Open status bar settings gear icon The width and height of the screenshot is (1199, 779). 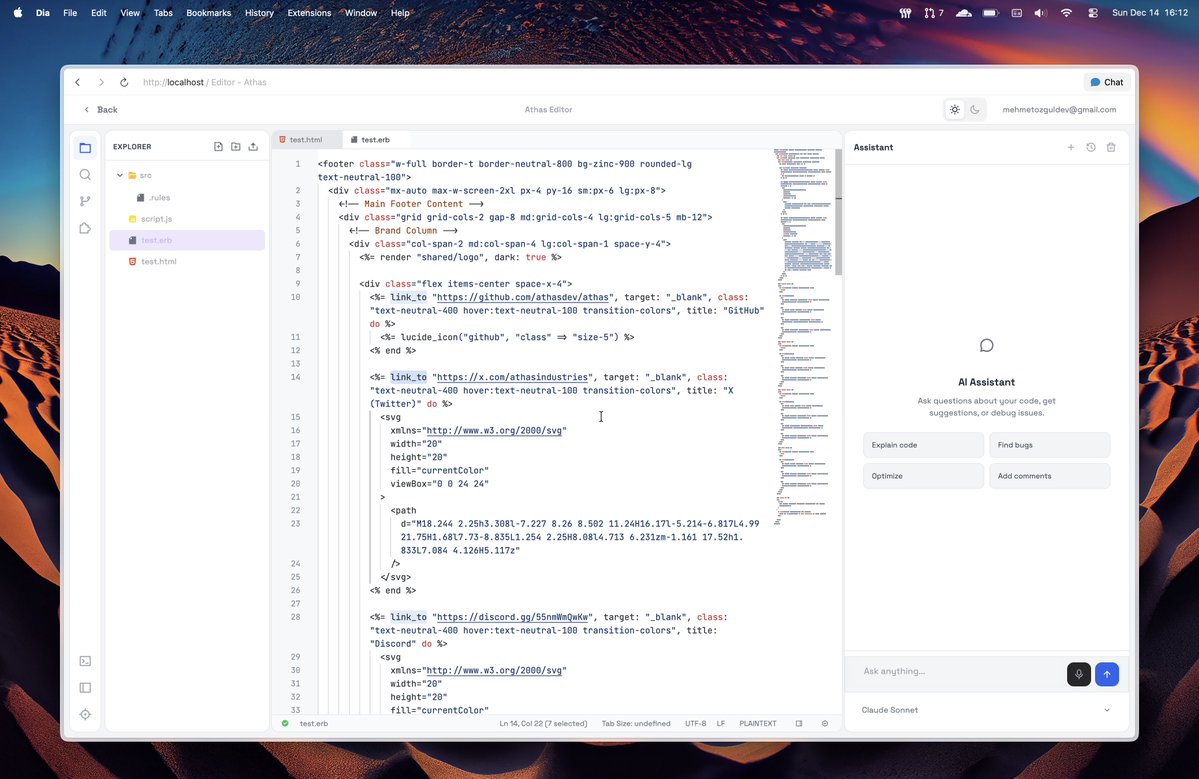824,723
